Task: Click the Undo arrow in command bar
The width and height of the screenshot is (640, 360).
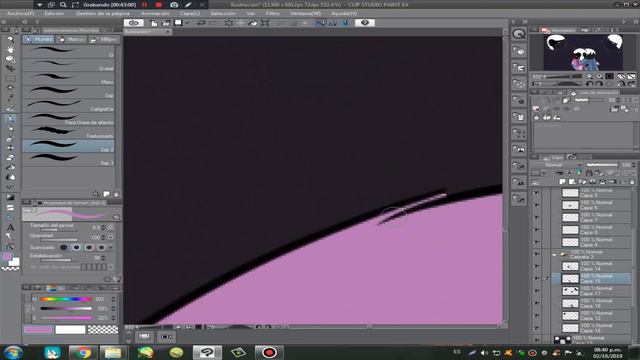Action: tap(200, 23)
